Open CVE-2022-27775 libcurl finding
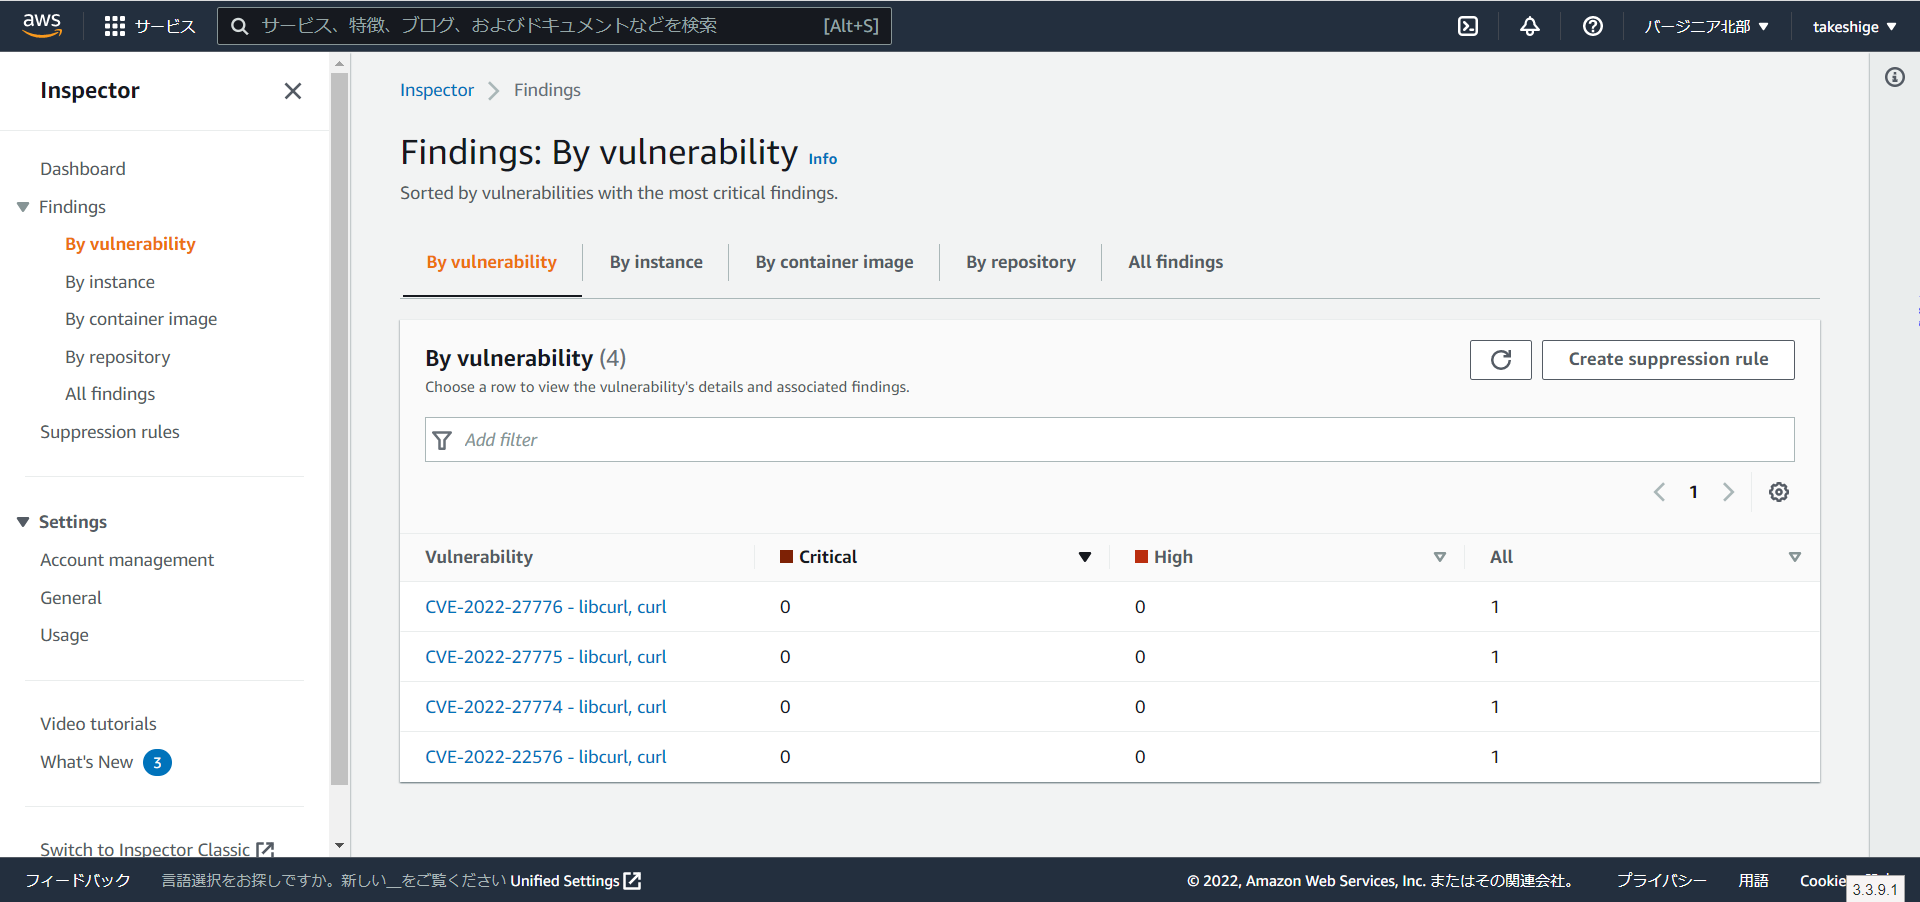 [546, 657]
